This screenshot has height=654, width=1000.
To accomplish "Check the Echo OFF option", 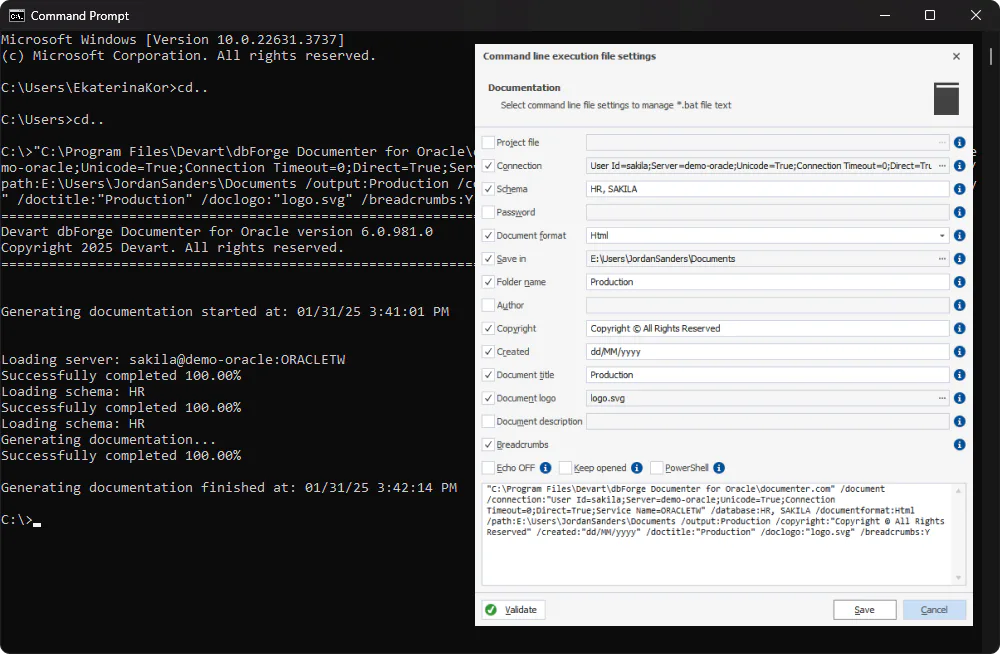I will pyautogui.click(x=489, y=468).
